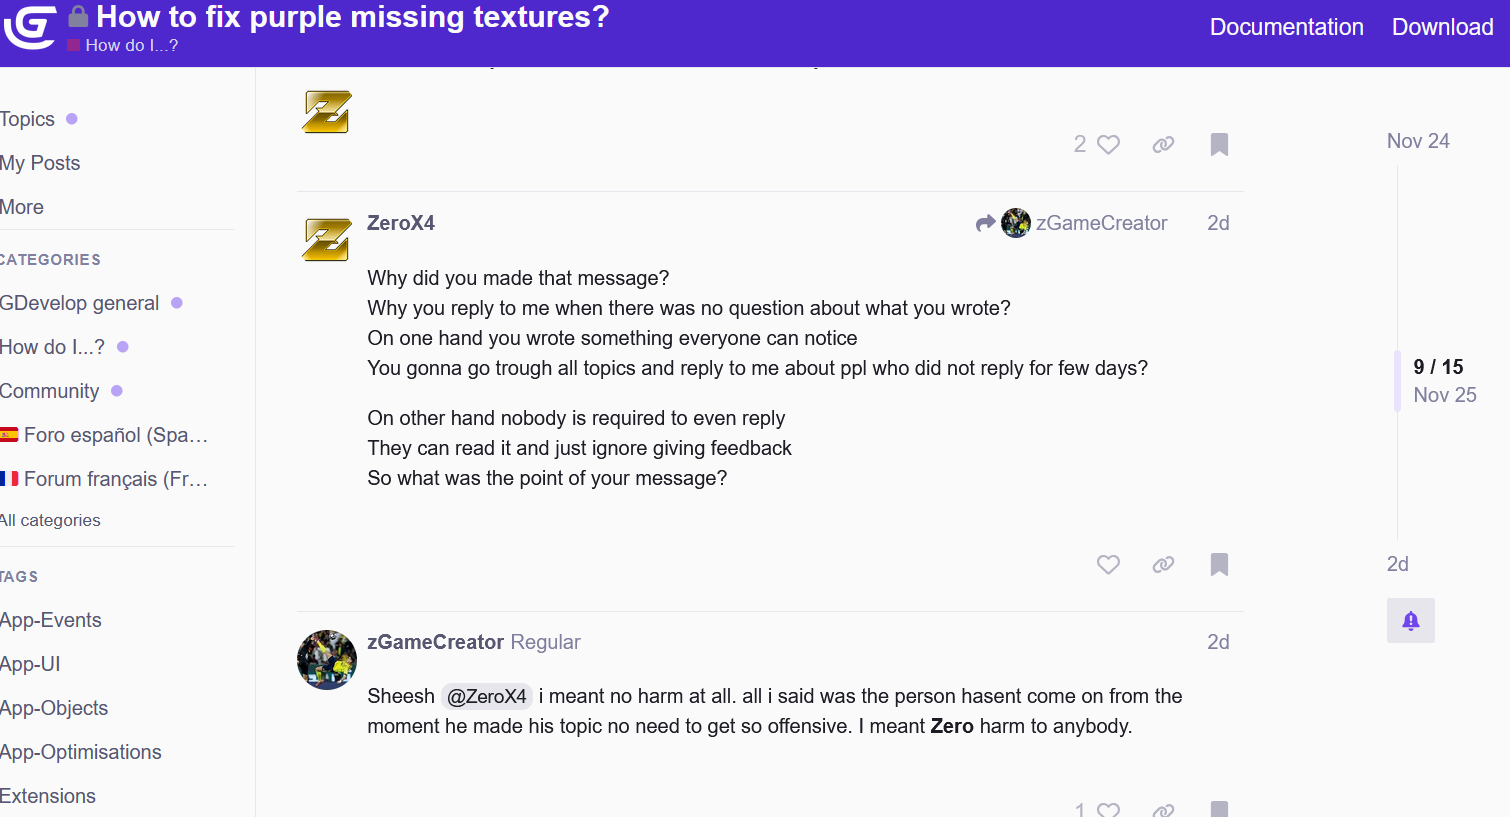Open the Download page
The height and width of the screenshot is (817, 1510).
point(1442,27)
